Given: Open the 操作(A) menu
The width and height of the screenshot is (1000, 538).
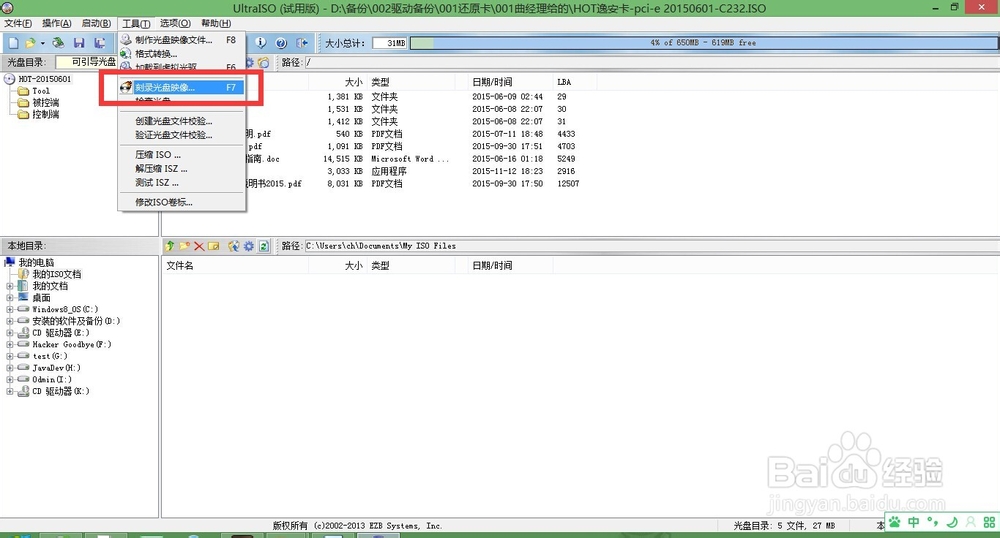Looking at the screenshot, I should tap(57, 23).
